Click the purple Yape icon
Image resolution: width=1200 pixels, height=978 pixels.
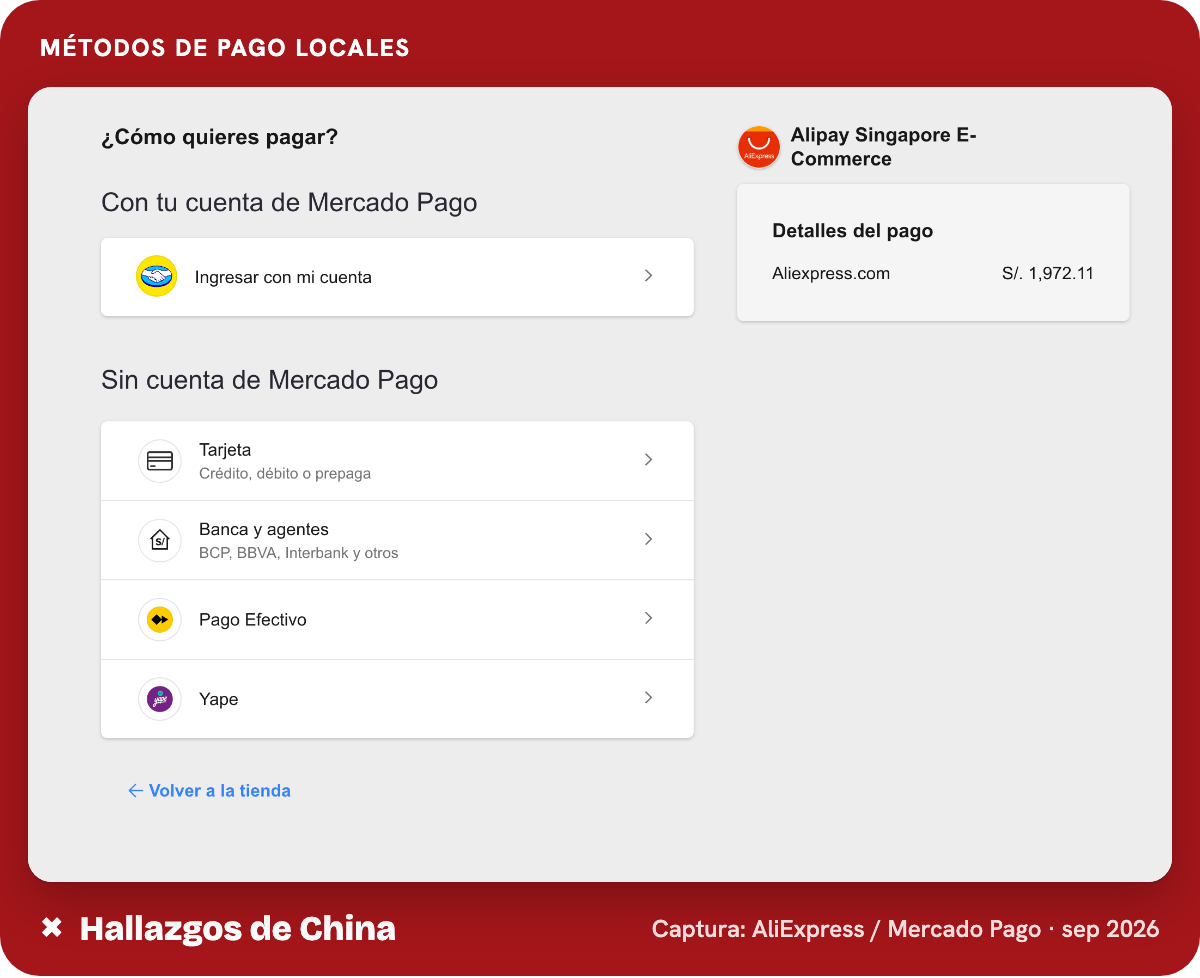160,699
